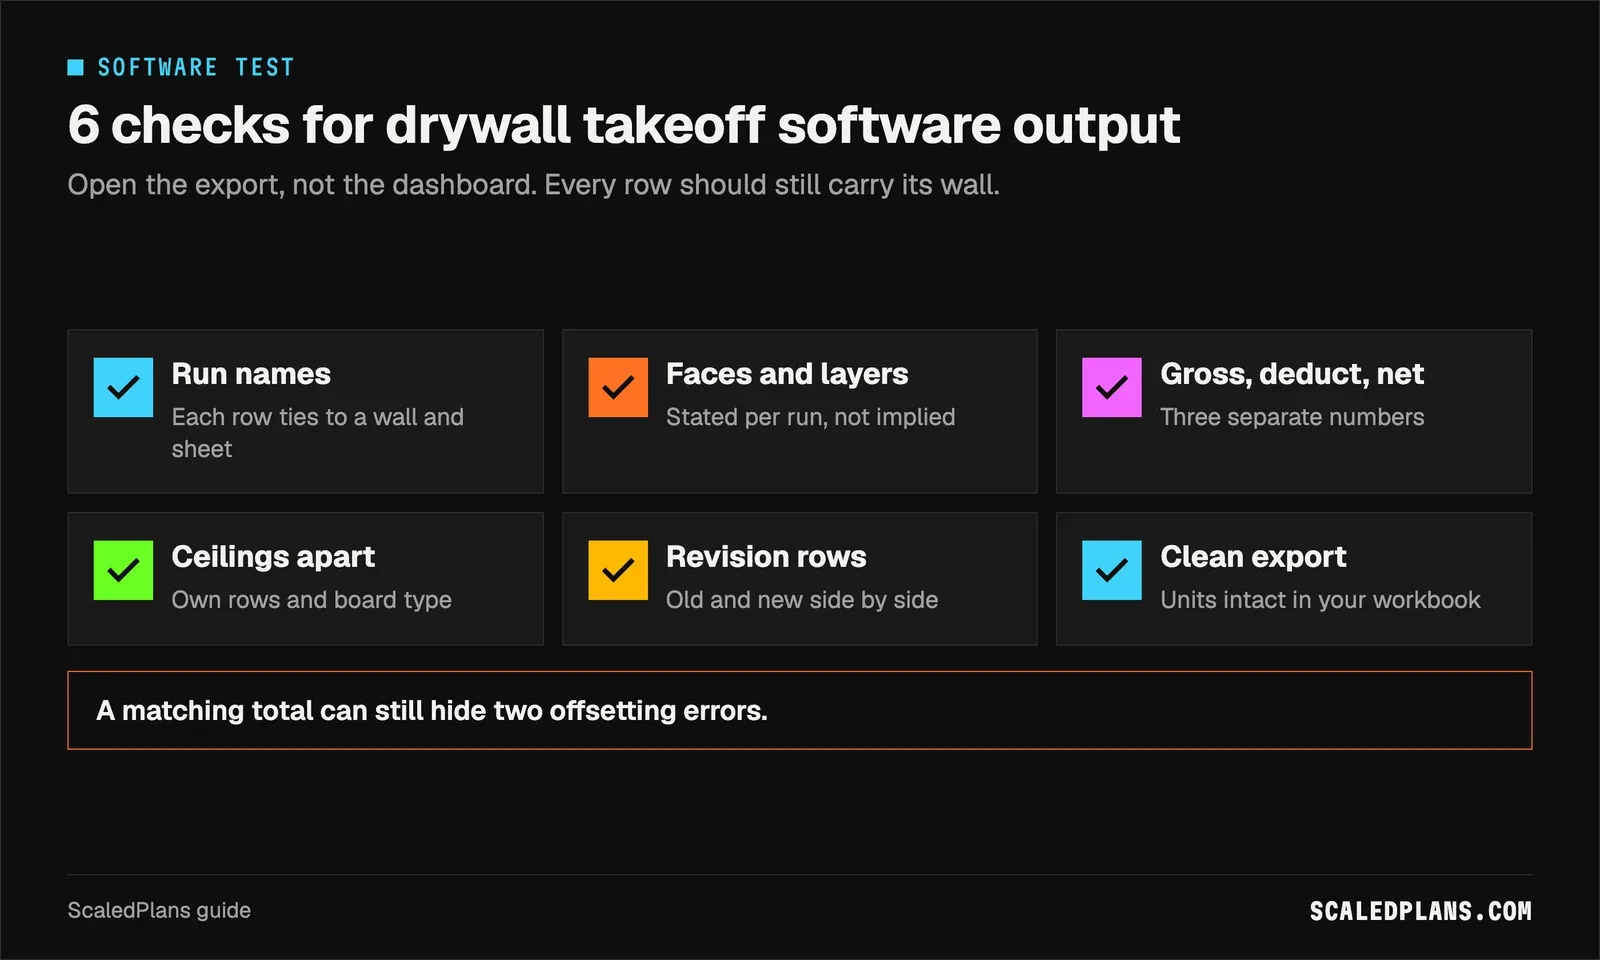Screen dimensions: 1600x960
Task: Click the SOFTWARE TEST label
Action: click(x=196, y=67)
